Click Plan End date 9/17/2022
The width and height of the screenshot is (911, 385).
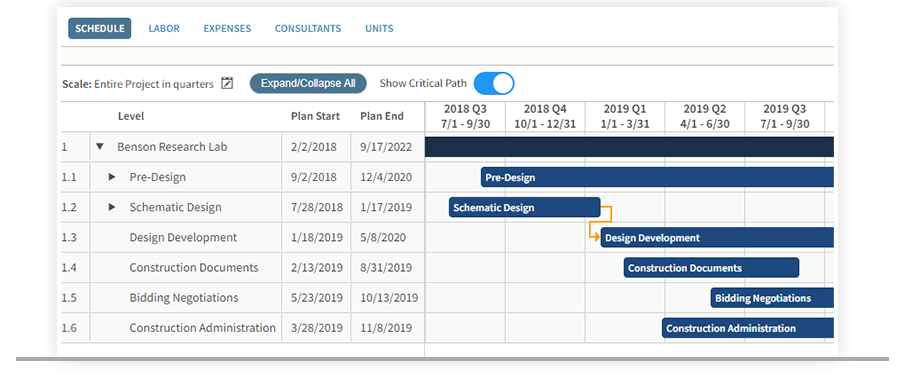386,147
